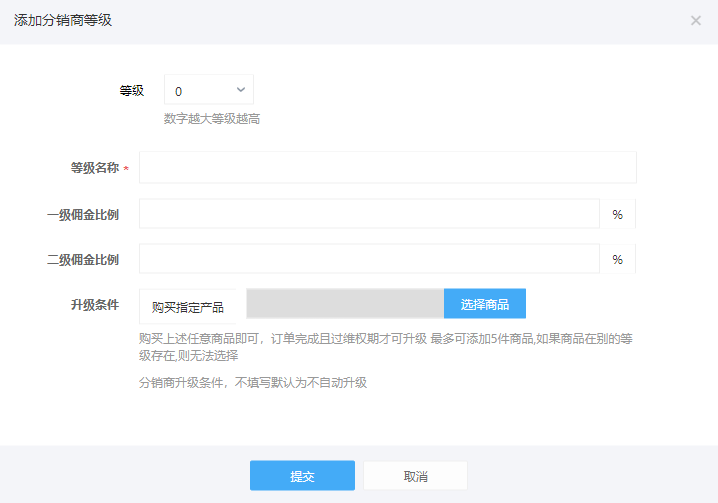Focus the 一级佣金比例 input field
718x503 pixels.
370,214
